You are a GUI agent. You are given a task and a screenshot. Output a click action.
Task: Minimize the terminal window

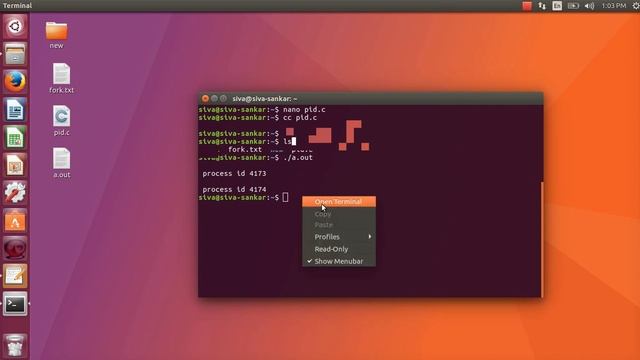pyautogui.click(x=214, y=99)
